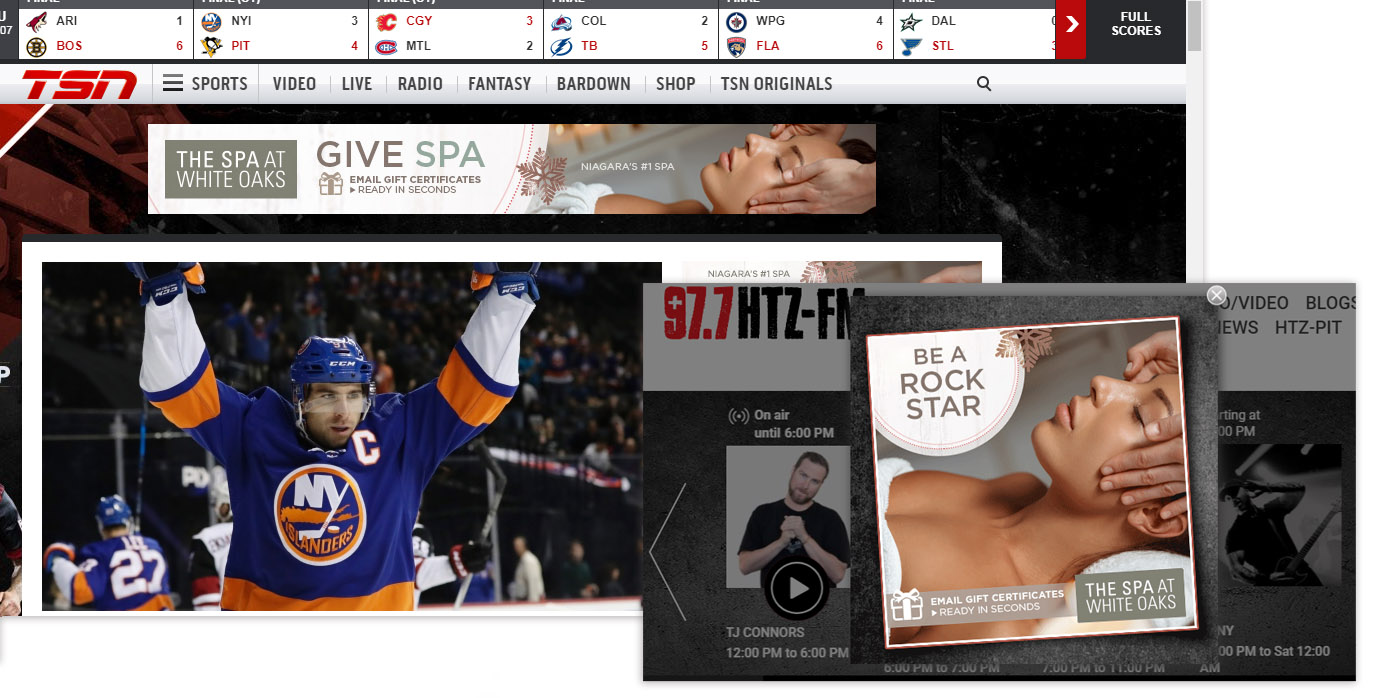Viewport: 1400px width, 698px height.
Task: Click the FULL SCORES button
Action: point(1135,24)
